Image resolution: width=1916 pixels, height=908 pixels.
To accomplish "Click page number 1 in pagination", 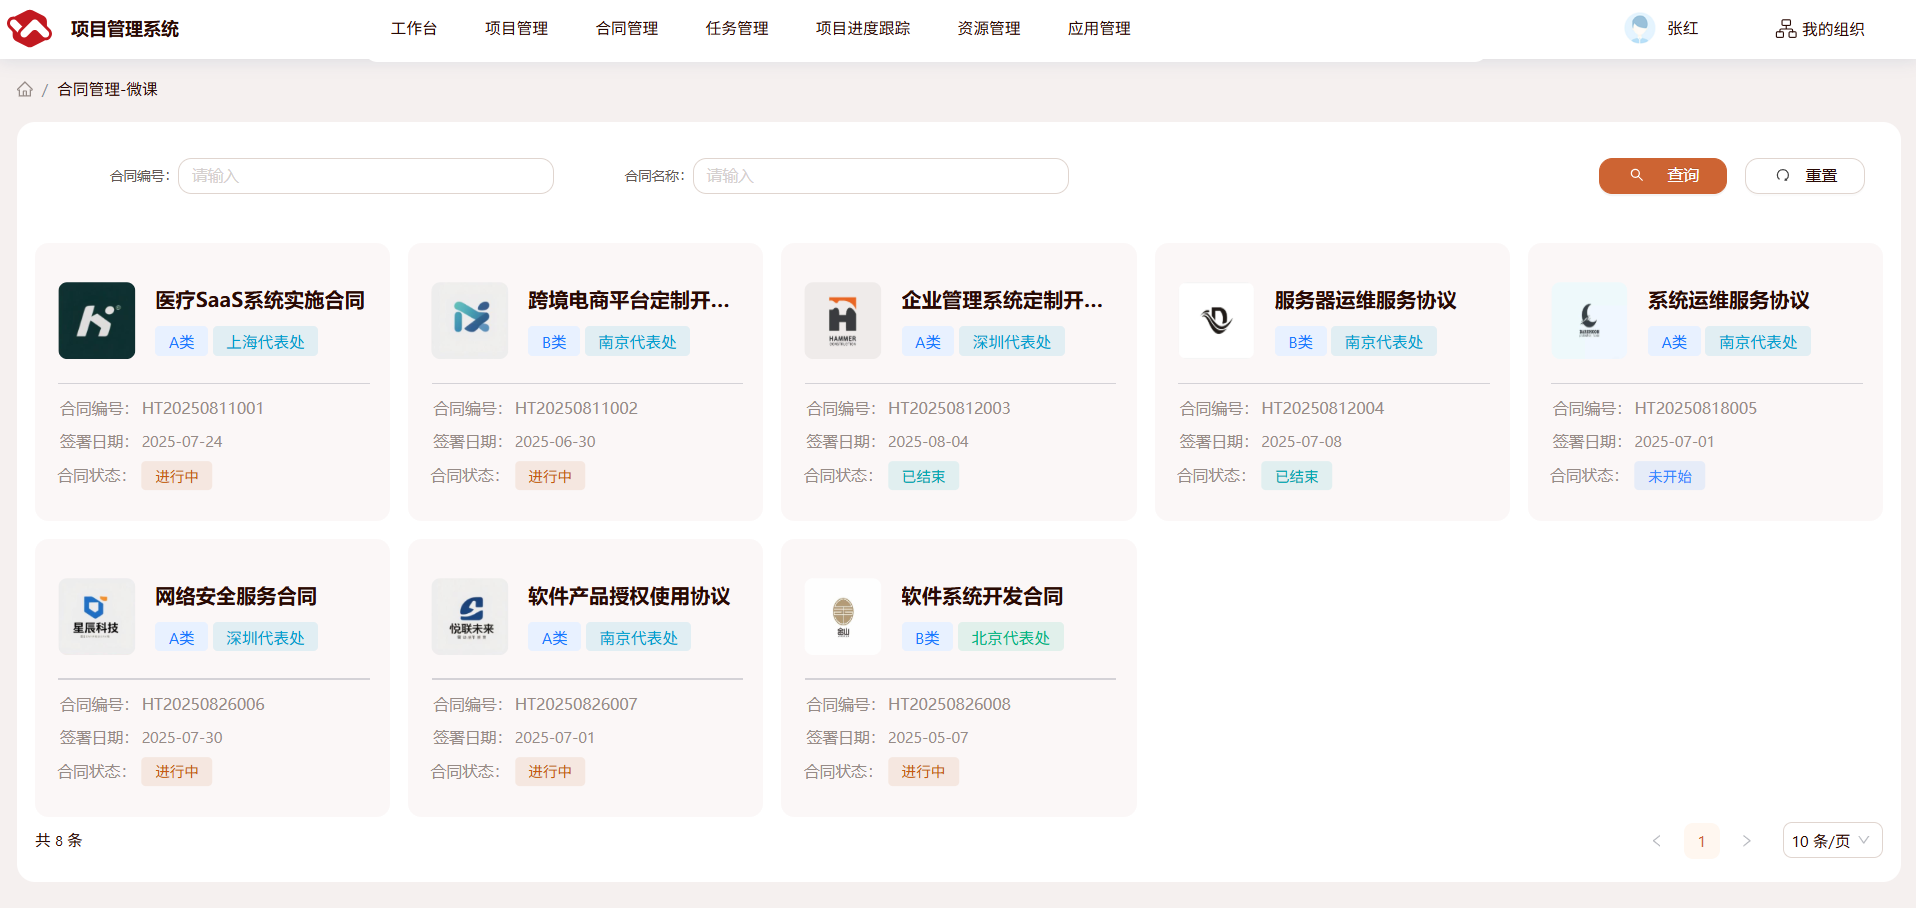I will pyautogui.click(x=1702, y=841).
